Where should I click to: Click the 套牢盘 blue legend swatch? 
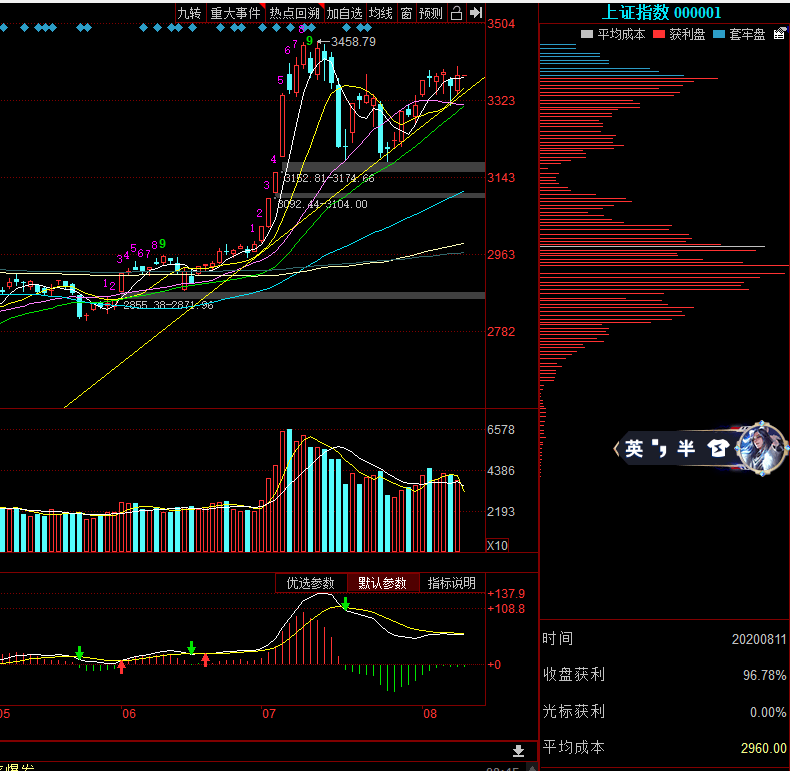719,34
